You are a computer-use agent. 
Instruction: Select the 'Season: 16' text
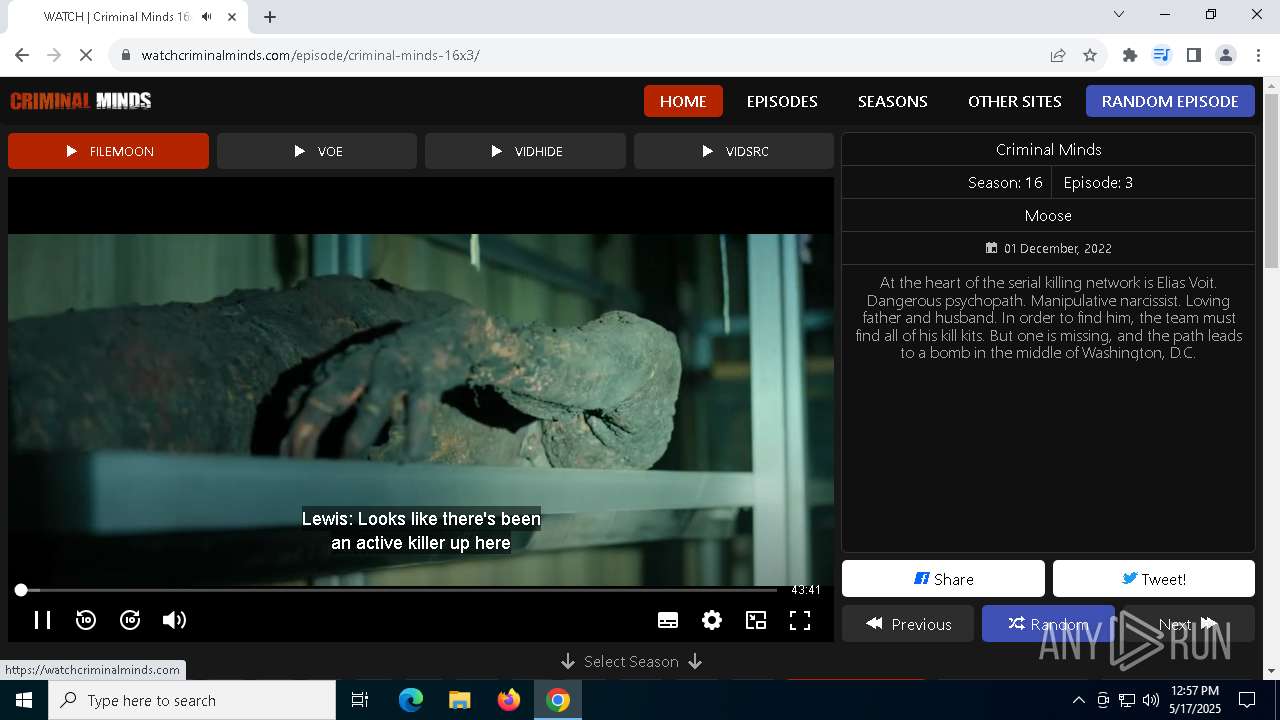pyautogui.click(x=1005, y=183)
